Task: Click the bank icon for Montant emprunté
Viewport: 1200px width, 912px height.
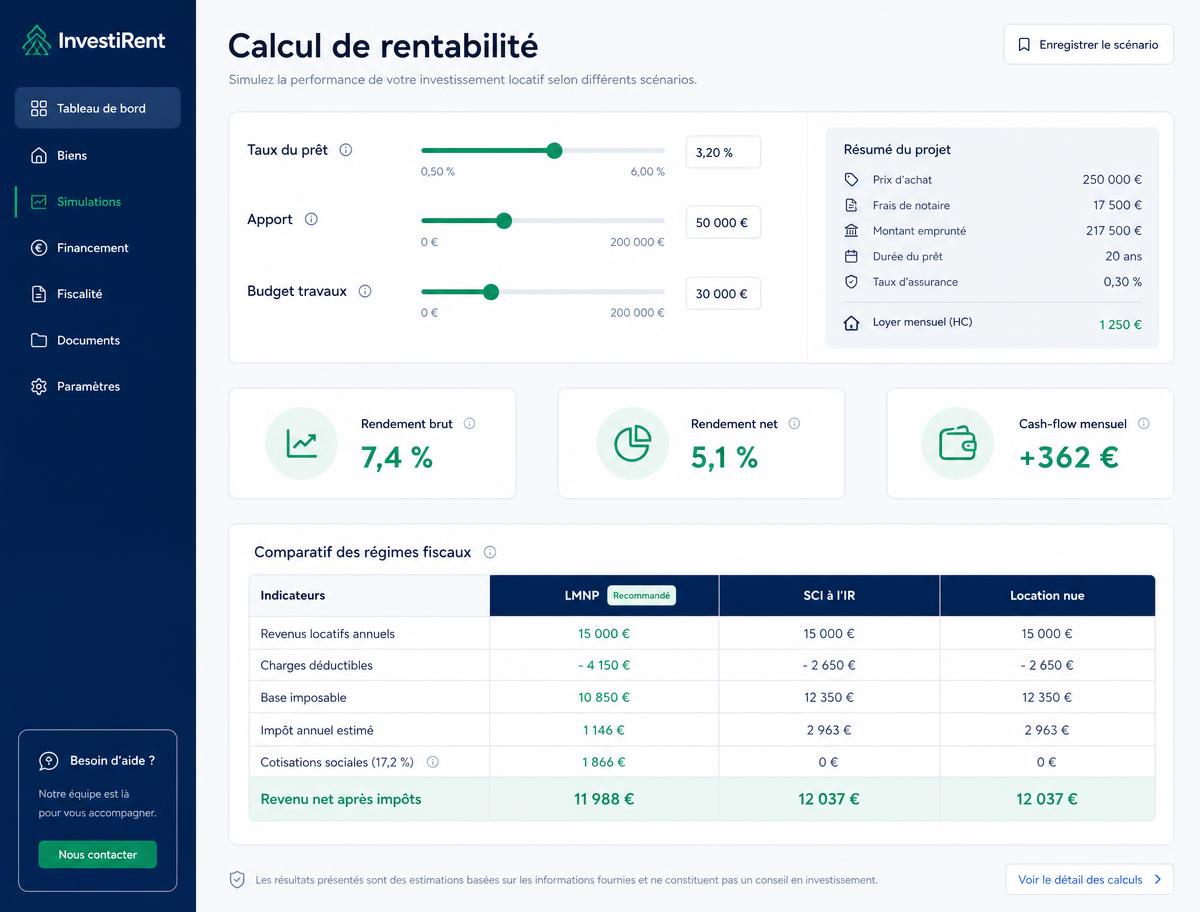Action: coord(851,230)
